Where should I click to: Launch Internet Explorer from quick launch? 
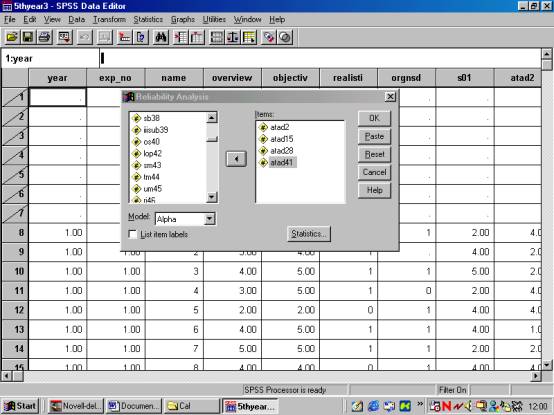[x=374, y=406]
